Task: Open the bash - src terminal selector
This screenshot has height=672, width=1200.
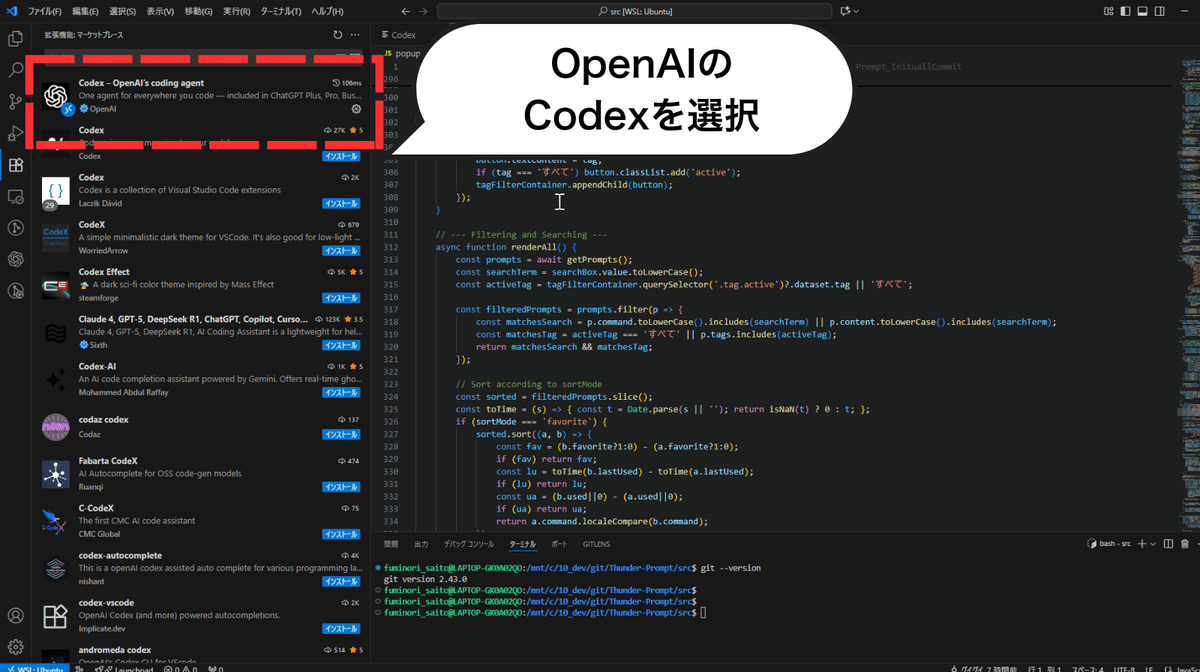Action: [1108, 543]
